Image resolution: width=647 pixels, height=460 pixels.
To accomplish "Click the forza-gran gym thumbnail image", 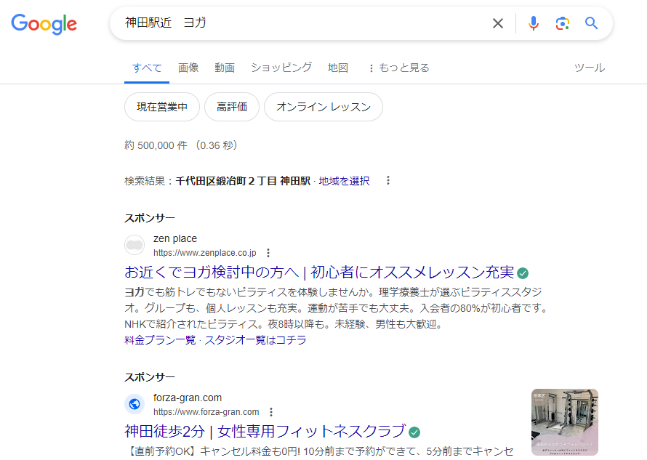I will [x=564, y=422].
